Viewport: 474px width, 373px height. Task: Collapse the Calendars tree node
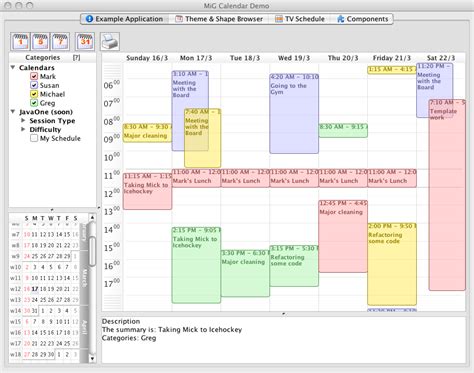[x=13, y=68]
